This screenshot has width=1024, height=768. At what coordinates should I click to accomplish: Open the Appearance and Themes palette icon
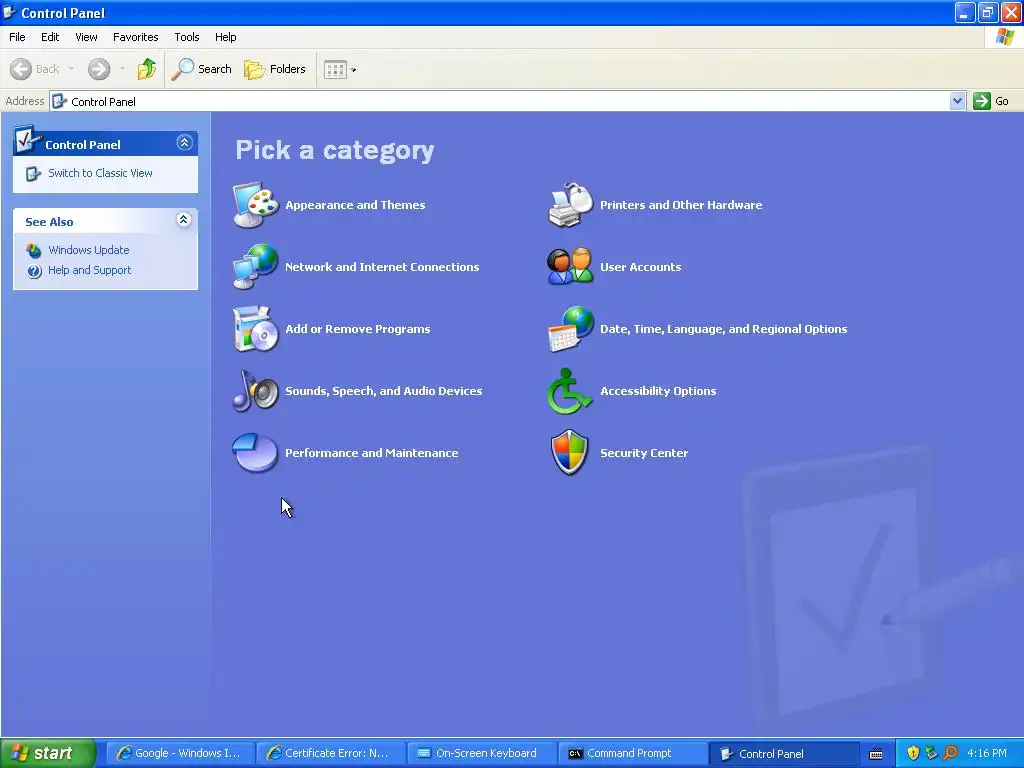[x=255, y=205]
